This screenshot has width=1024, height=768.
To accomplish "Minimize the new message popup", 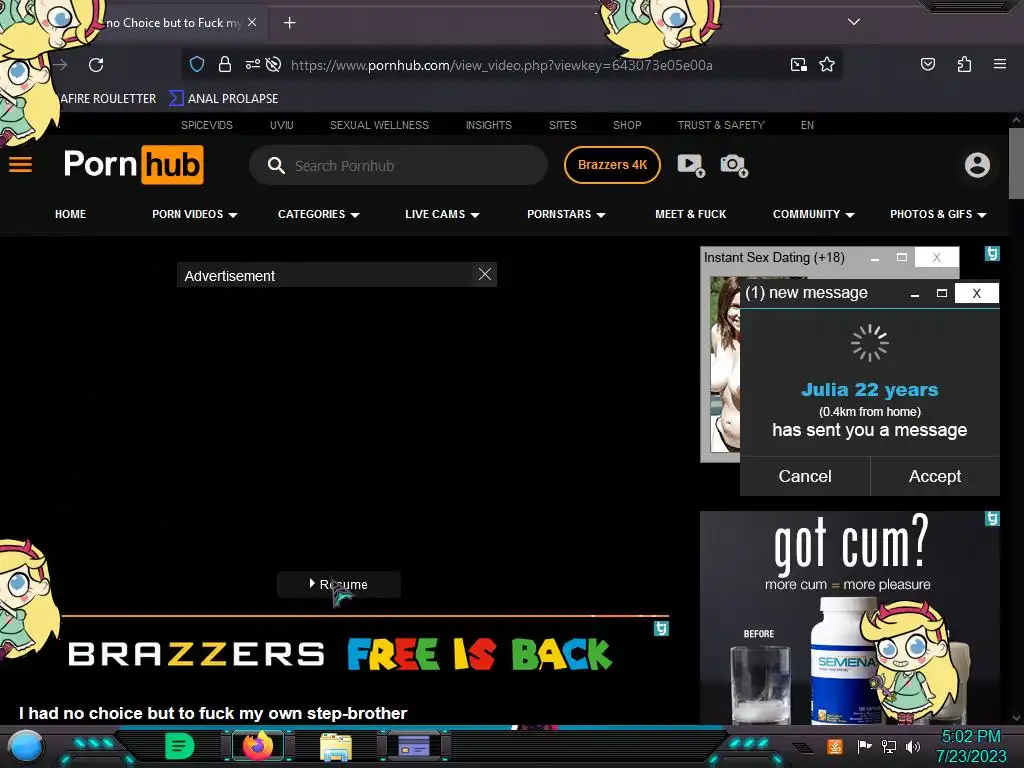I will point(915,294).
